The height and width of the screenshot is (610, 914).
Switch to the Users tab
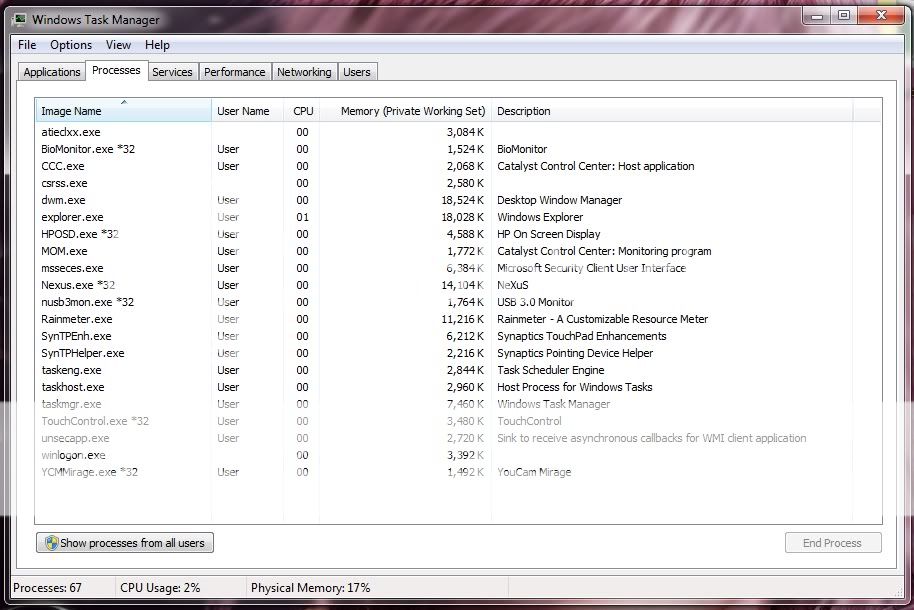357,72
